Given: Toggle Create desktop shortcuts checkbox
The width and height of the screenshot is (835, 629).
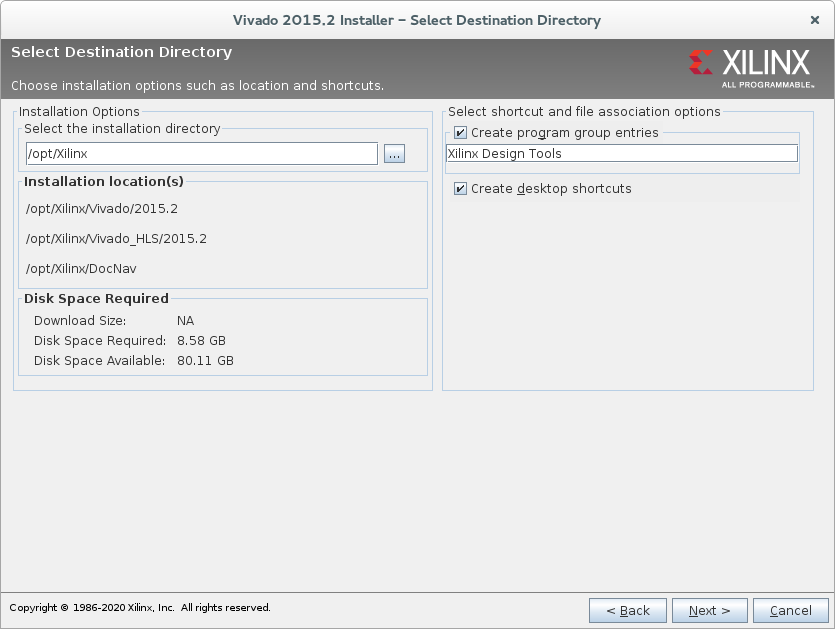Looking at the screenshot, I should click(460, 189).
